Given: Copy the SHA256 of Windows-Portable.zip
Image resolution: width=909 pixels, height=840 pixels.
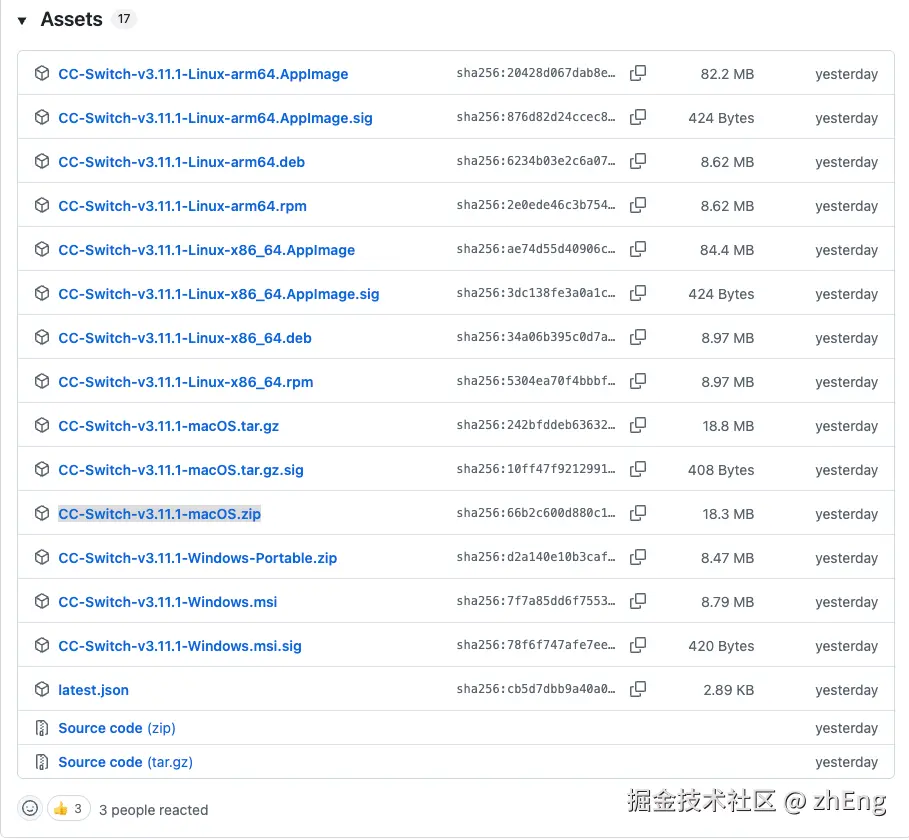Looking at the screenshot, I should pos(638,557).
